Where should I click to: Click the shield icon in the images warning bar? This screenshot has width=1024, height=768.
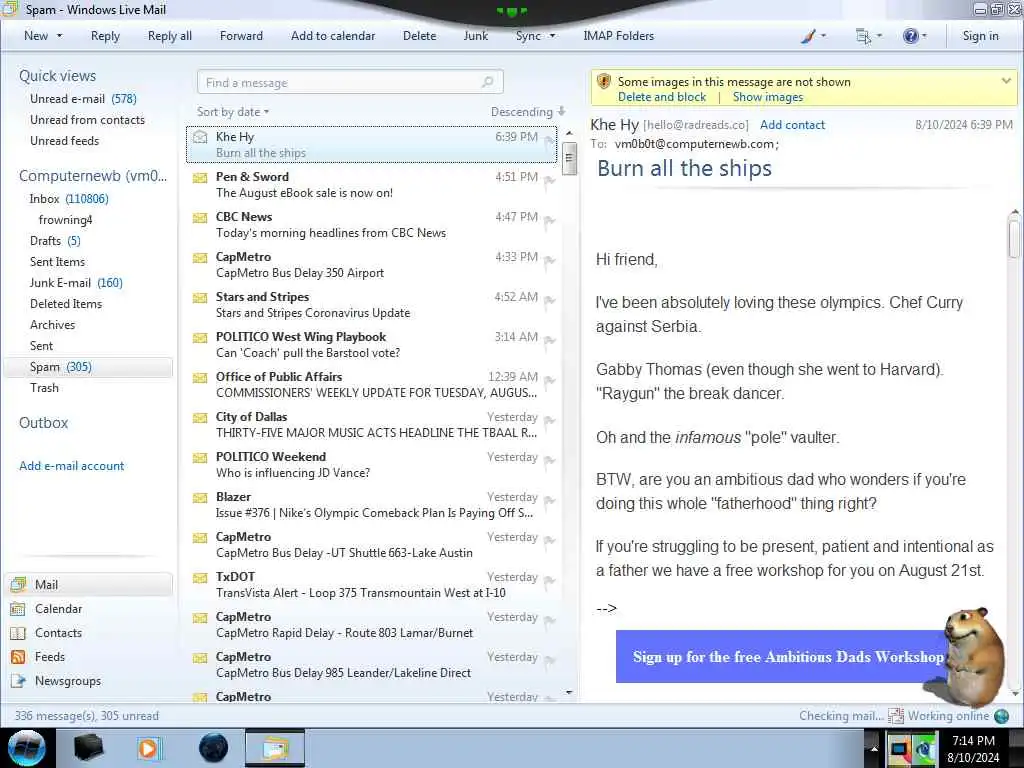(x=604, y=82)
